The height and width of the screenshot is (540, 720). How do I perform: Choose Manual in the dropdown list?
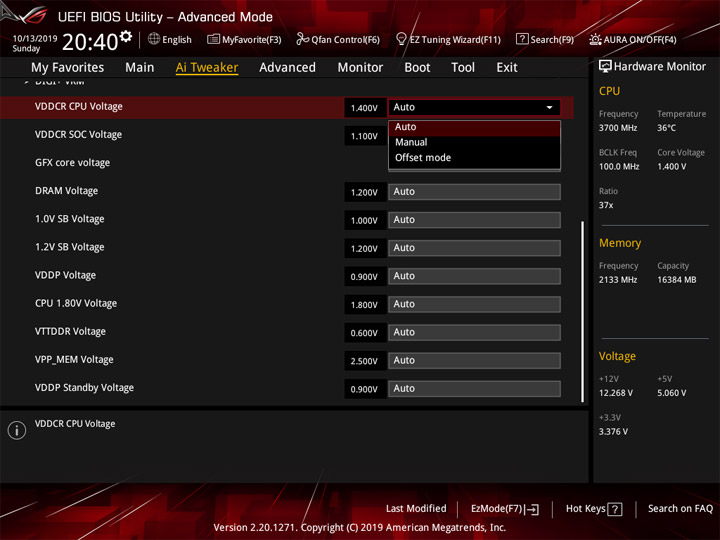coord(474,142)
